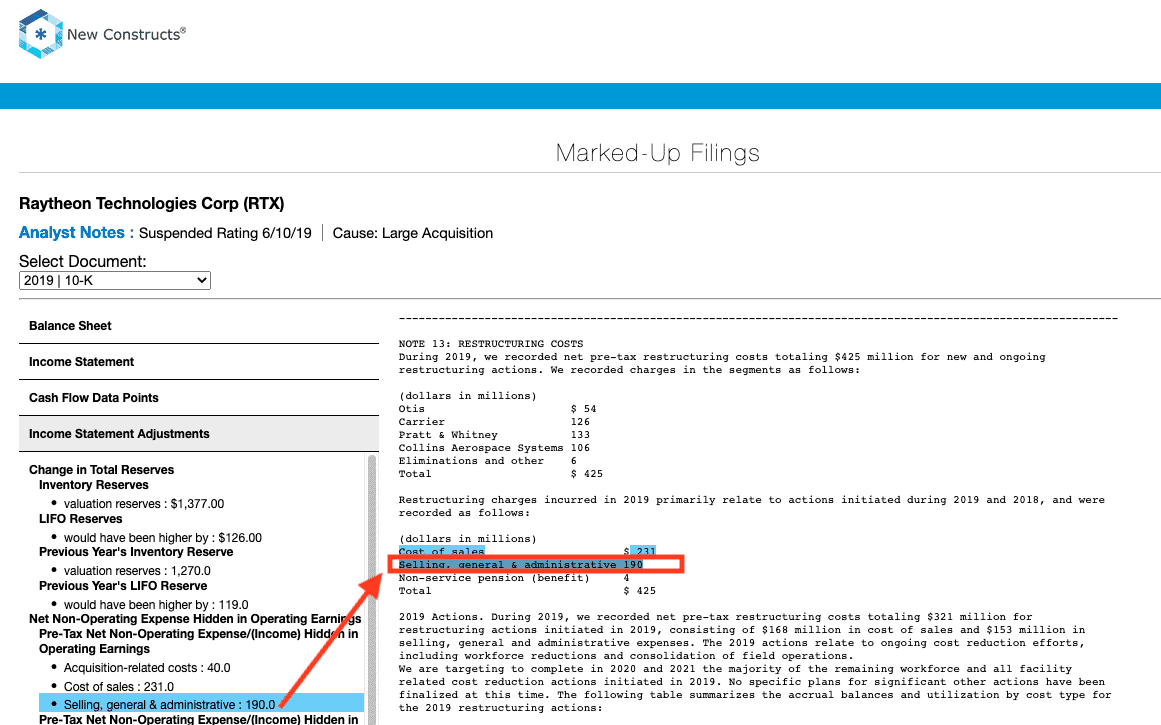Click the New Constructs hexagon logo icon
Image resolution: width=1161 pixels, height=725 pixels.
pyautogui.click(x=41, y=34)
